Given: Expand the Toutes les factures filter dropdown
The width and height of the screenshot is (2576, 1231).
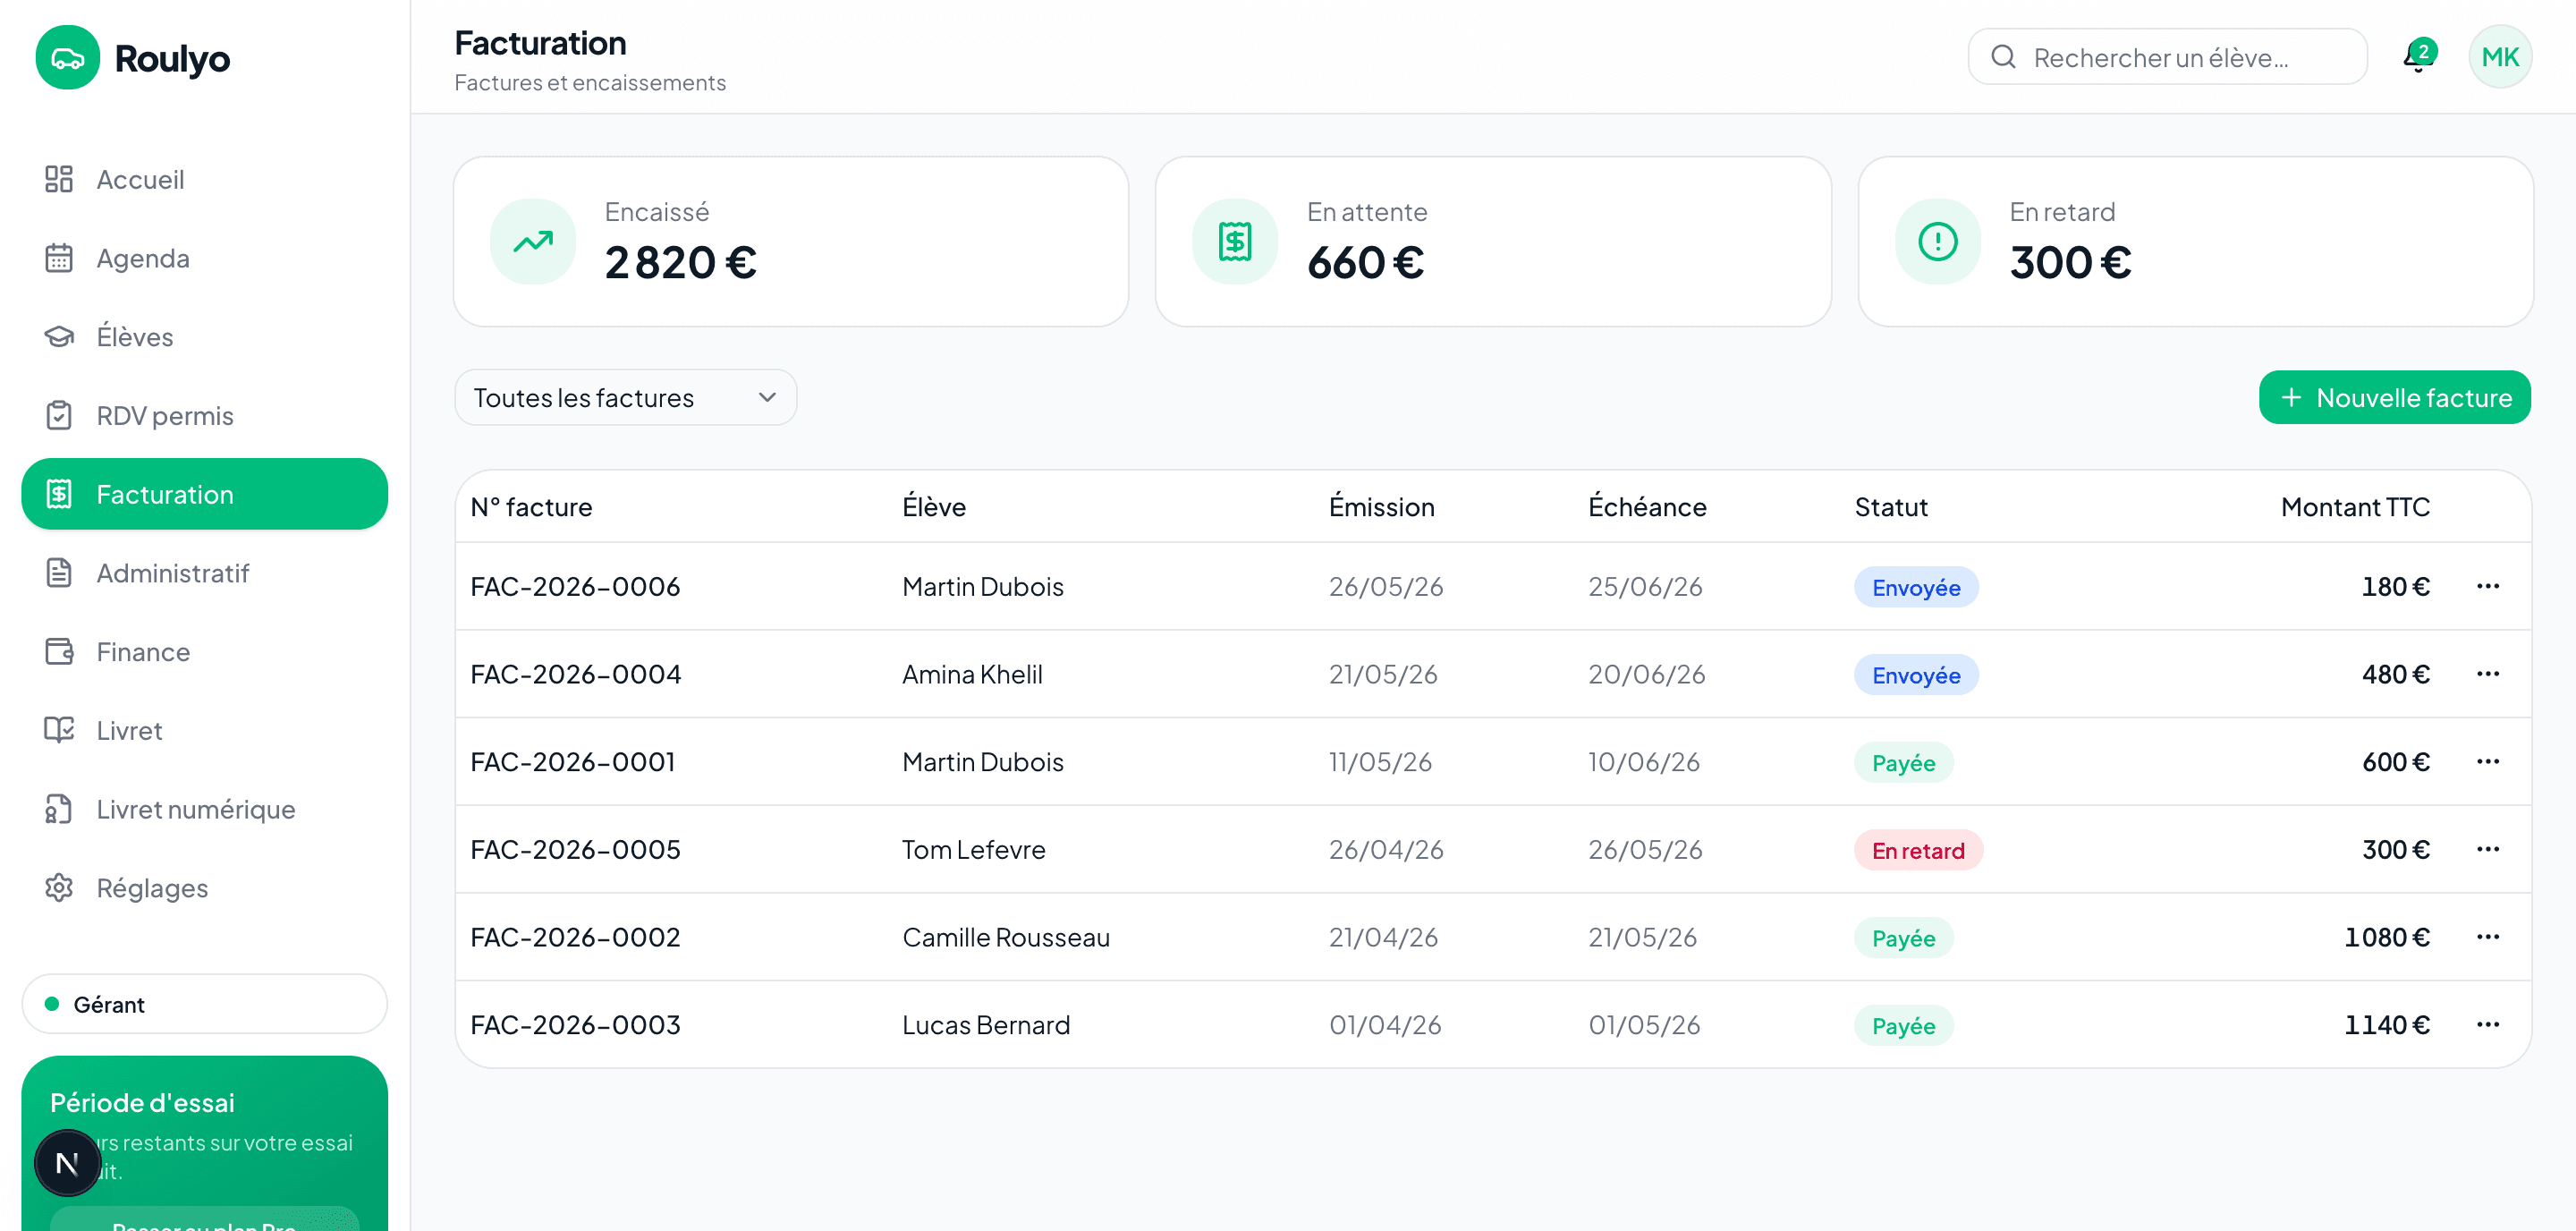Looking at the screenshot, I should tap(625, 397).
